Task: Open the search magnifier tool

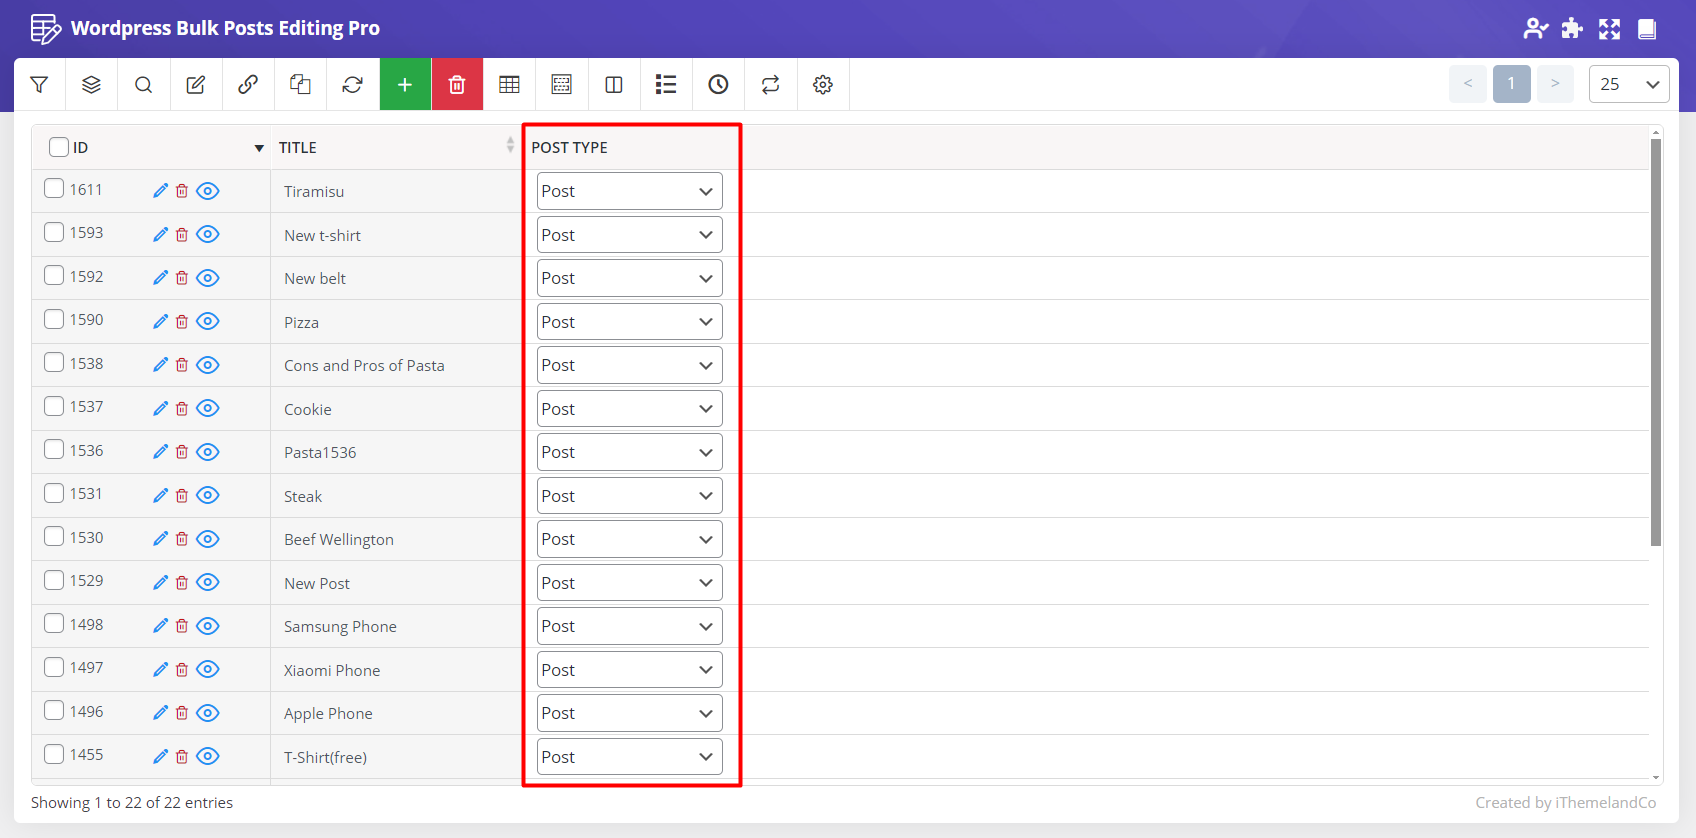Action: click(144, 85)
